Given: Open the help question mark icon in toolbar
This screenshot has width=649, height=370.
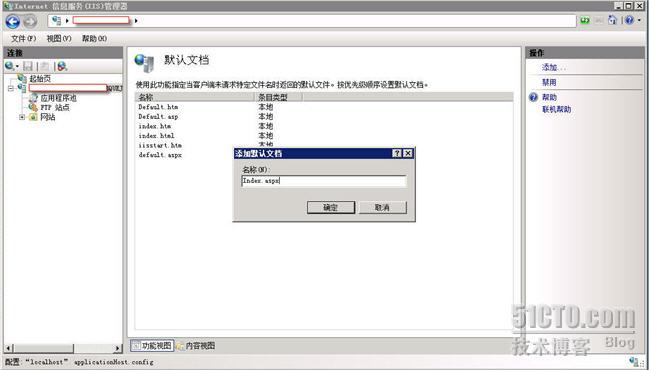Looking at the screenshot, I should (x=629, y=20).
